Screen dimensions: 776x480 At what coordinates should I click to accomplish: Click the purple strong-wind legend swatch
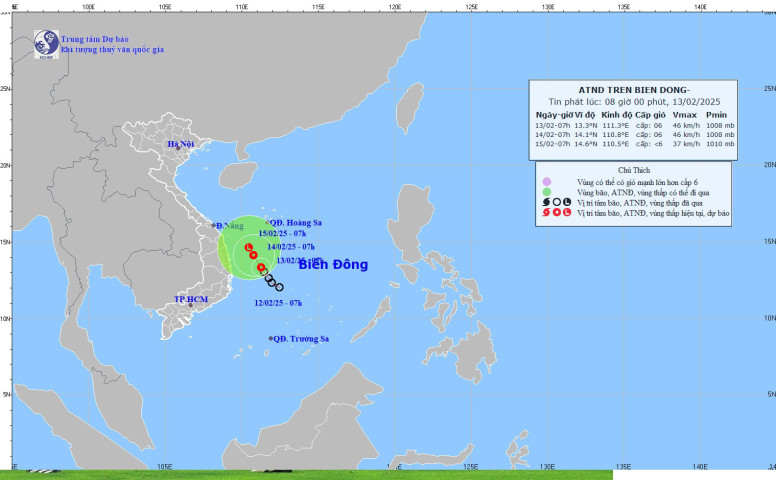click(546, 182)
